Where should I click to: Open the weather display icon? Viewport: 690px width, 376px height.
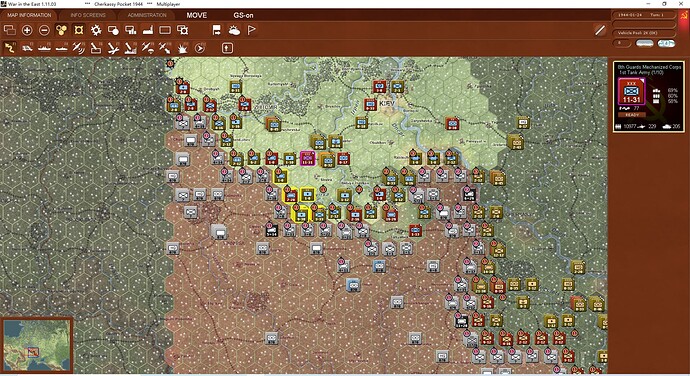pos(234,30)
